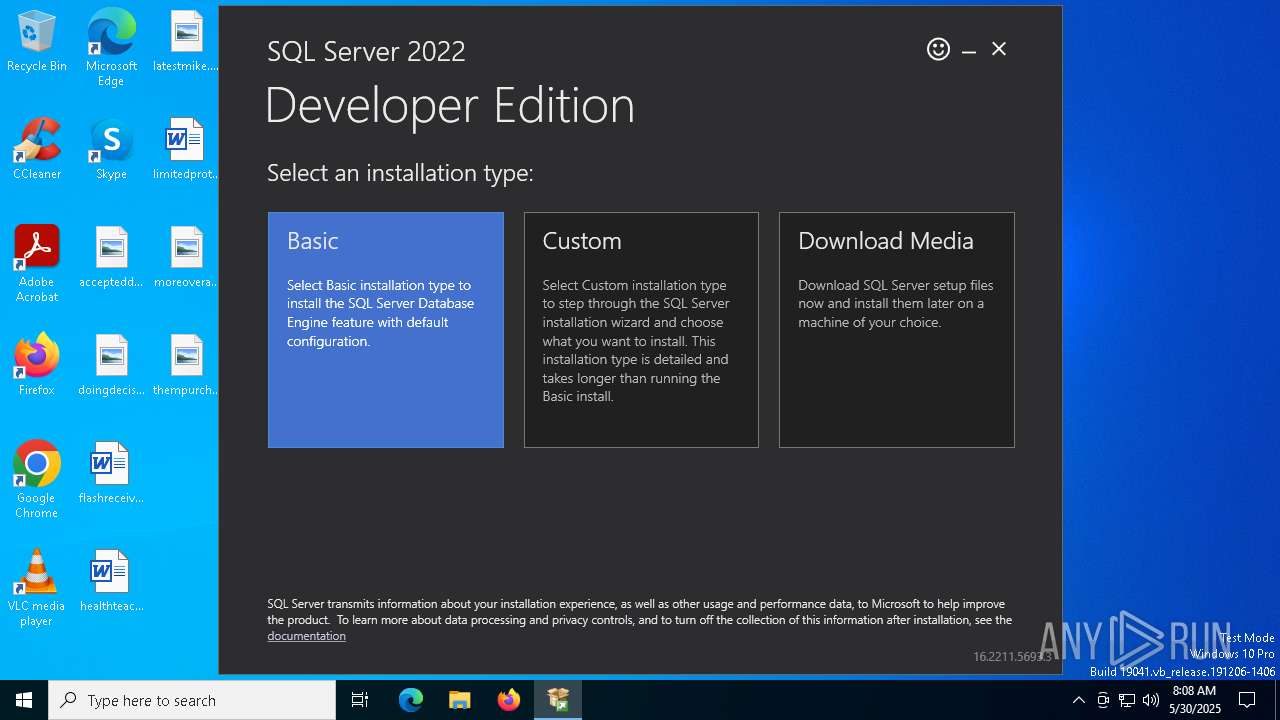Open network settings tray icon

pyautogui.click(x=1127, y=700)
